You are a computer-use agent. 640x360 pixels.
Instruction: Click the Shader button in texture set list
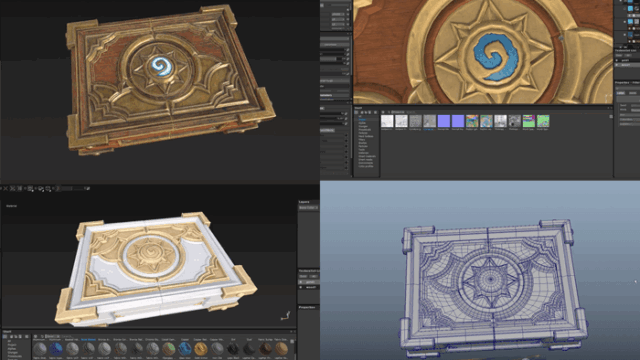tap(303, 276)
